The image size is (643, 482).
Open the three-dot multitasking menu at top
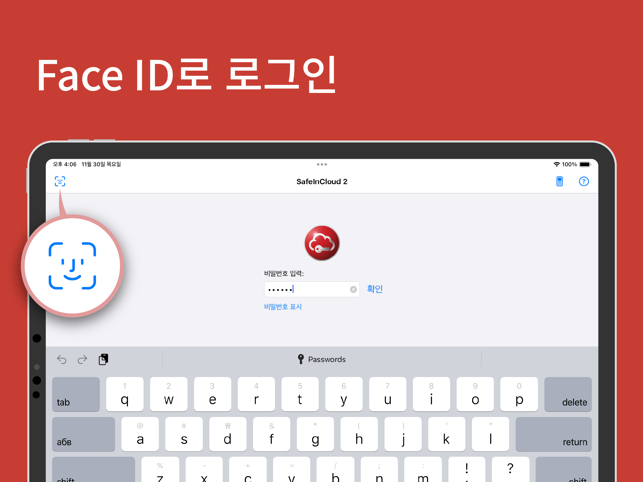pyautogui.click(x=322, y=164)
